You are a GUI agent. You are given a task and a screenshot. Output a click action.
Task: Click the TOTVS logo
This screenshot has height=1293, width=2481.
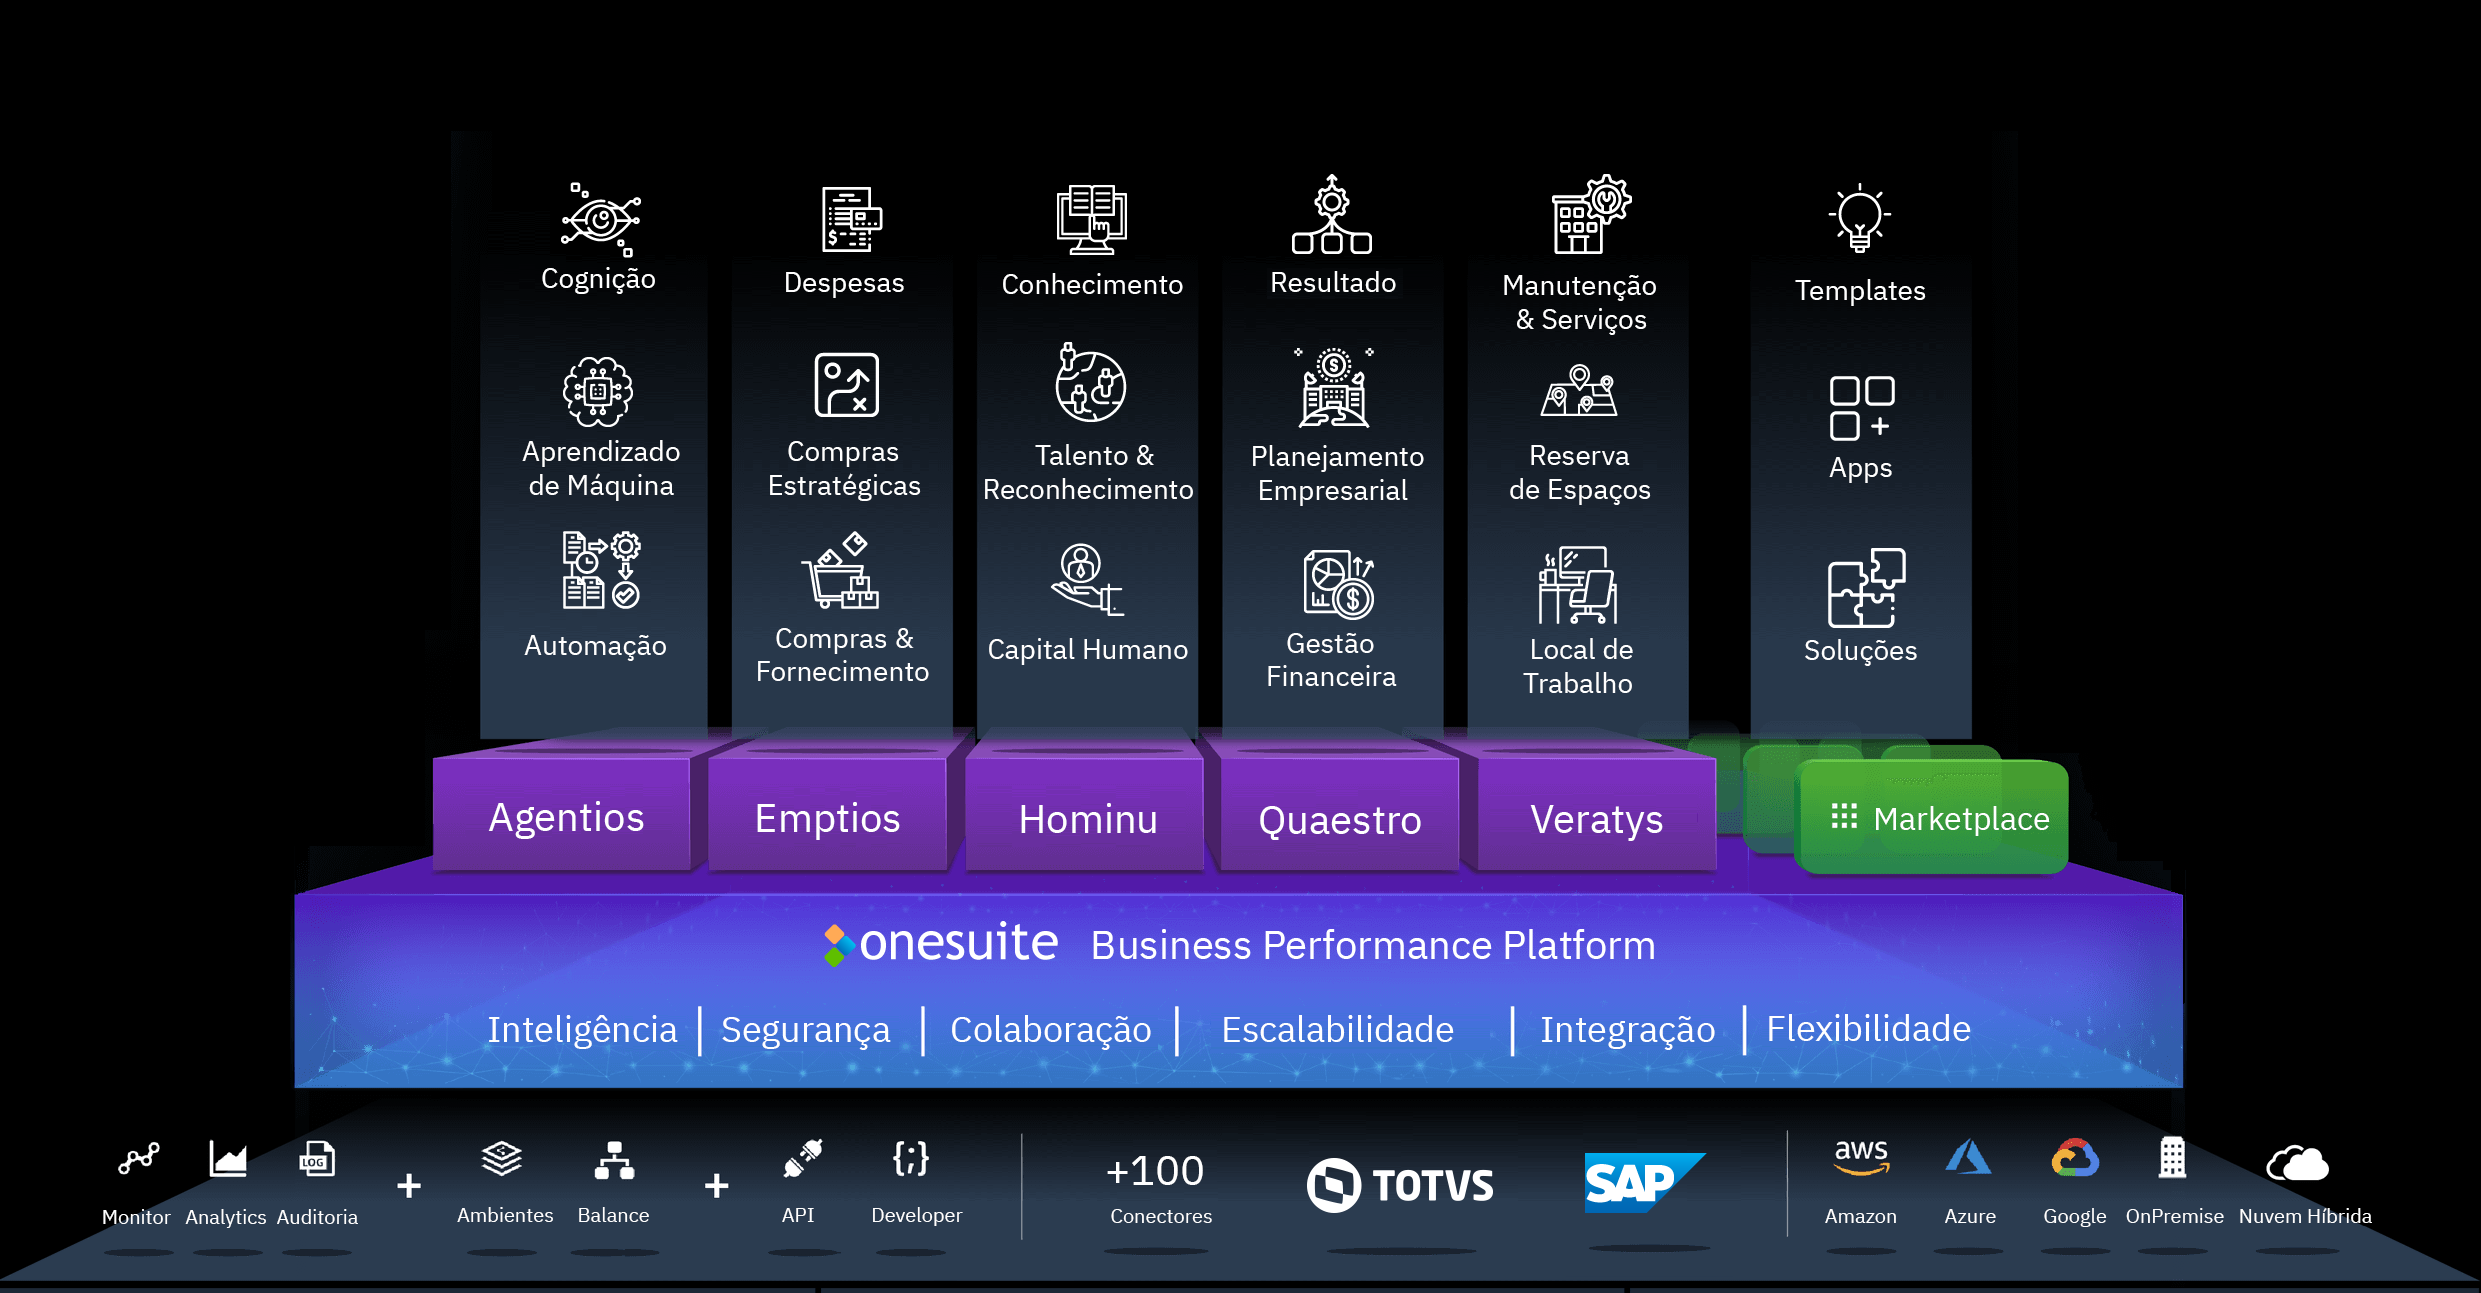pyautogui.click(x=1400, y=1183)
